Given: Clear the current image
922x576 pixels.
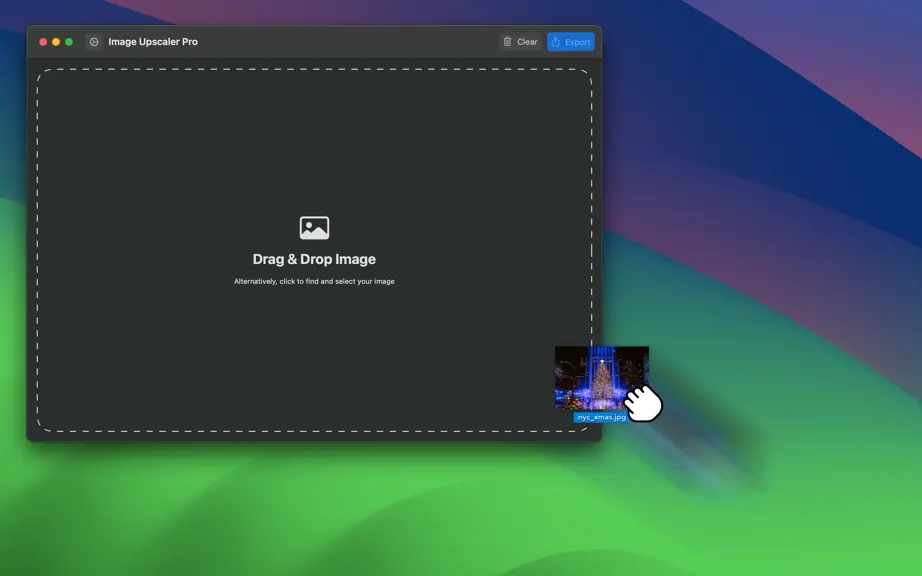Looking at the screenshot, I should click(520, 42).
